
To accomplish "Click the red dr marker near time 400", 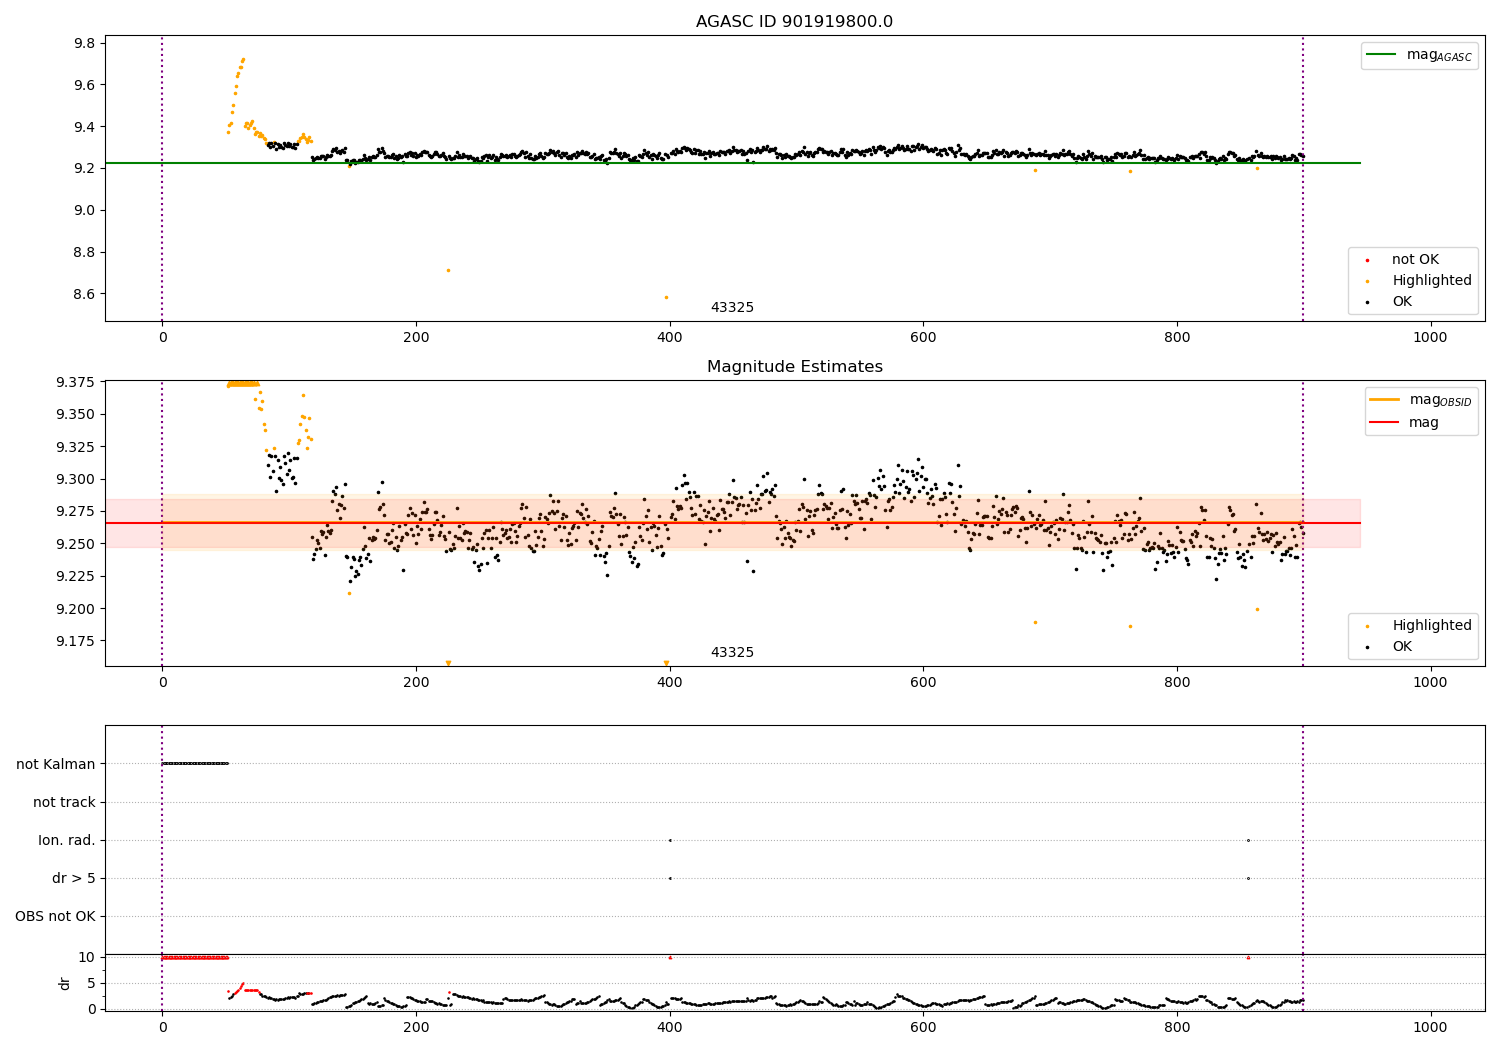I will pos(670,957).
